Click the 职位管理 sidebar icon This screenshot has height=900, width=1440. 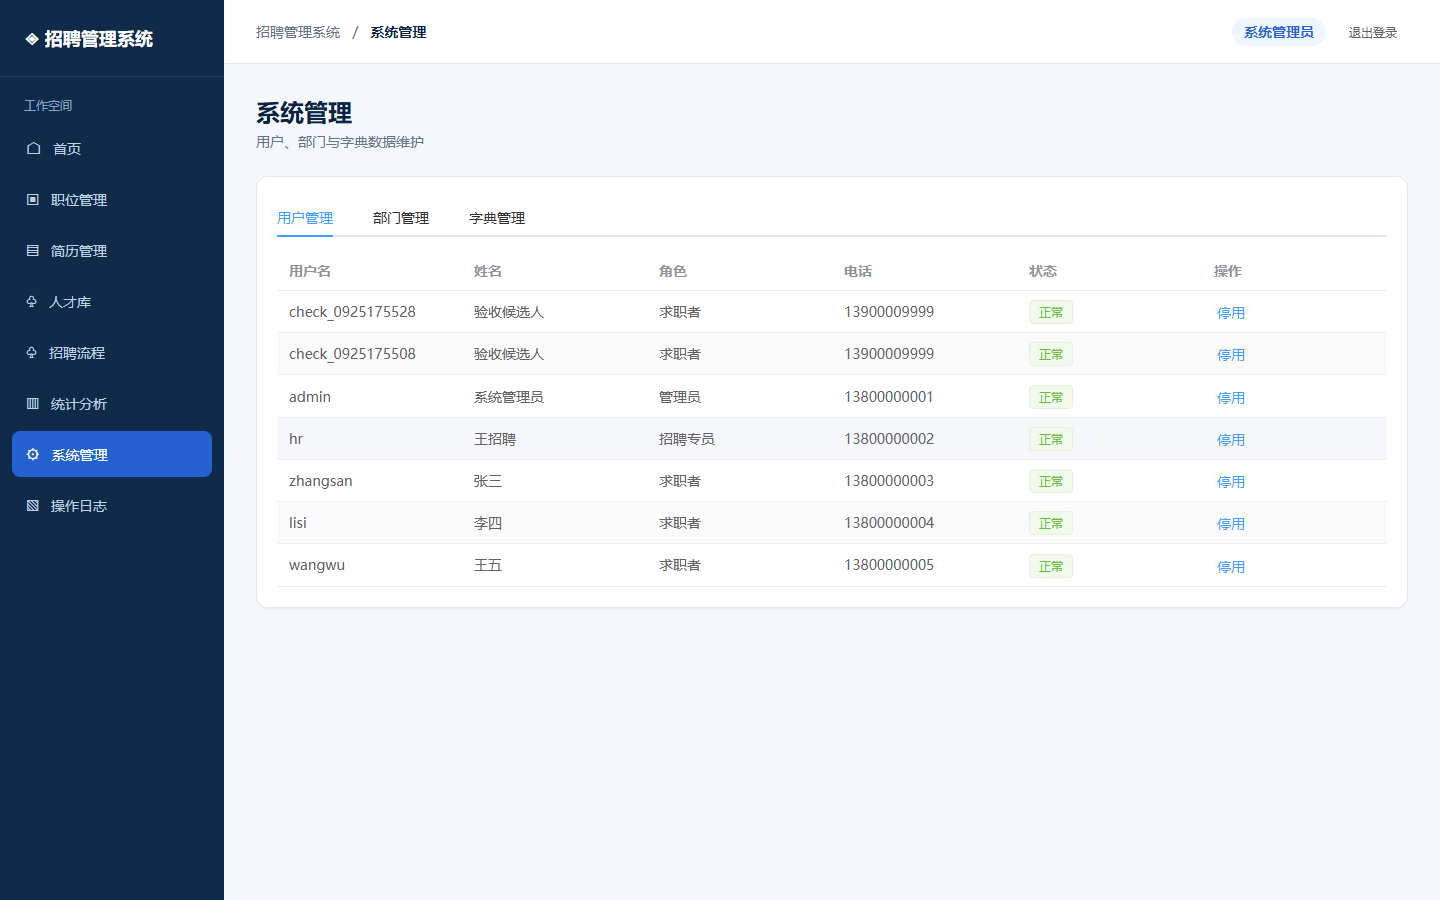pyautogui.click(x=33, y=199)
